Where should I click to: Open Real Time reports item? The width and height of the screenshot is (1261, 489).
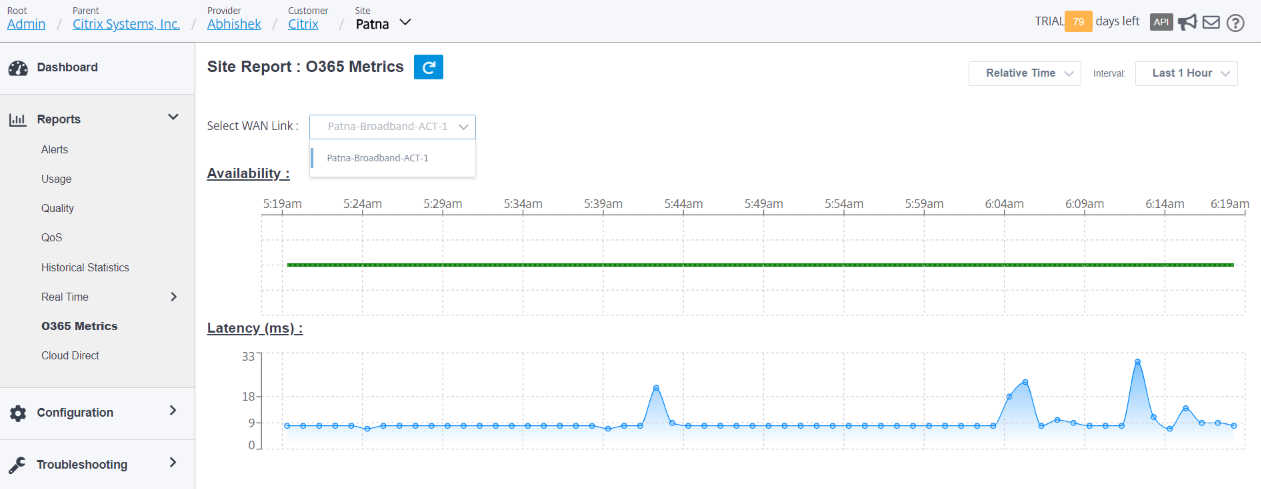coord(64,297)
